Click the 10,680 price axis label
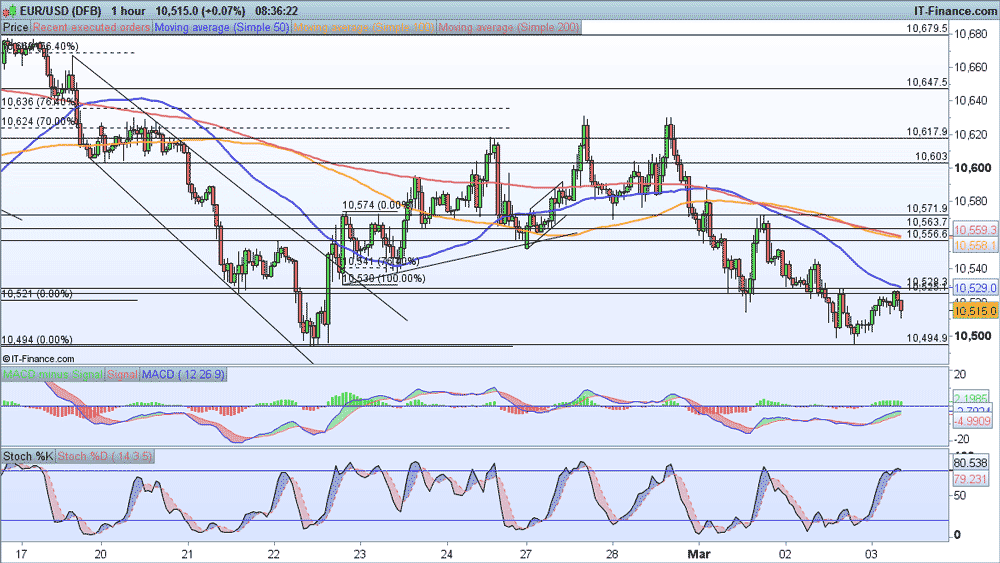The height and width of the screenshot is (563, 1000). 973,33
